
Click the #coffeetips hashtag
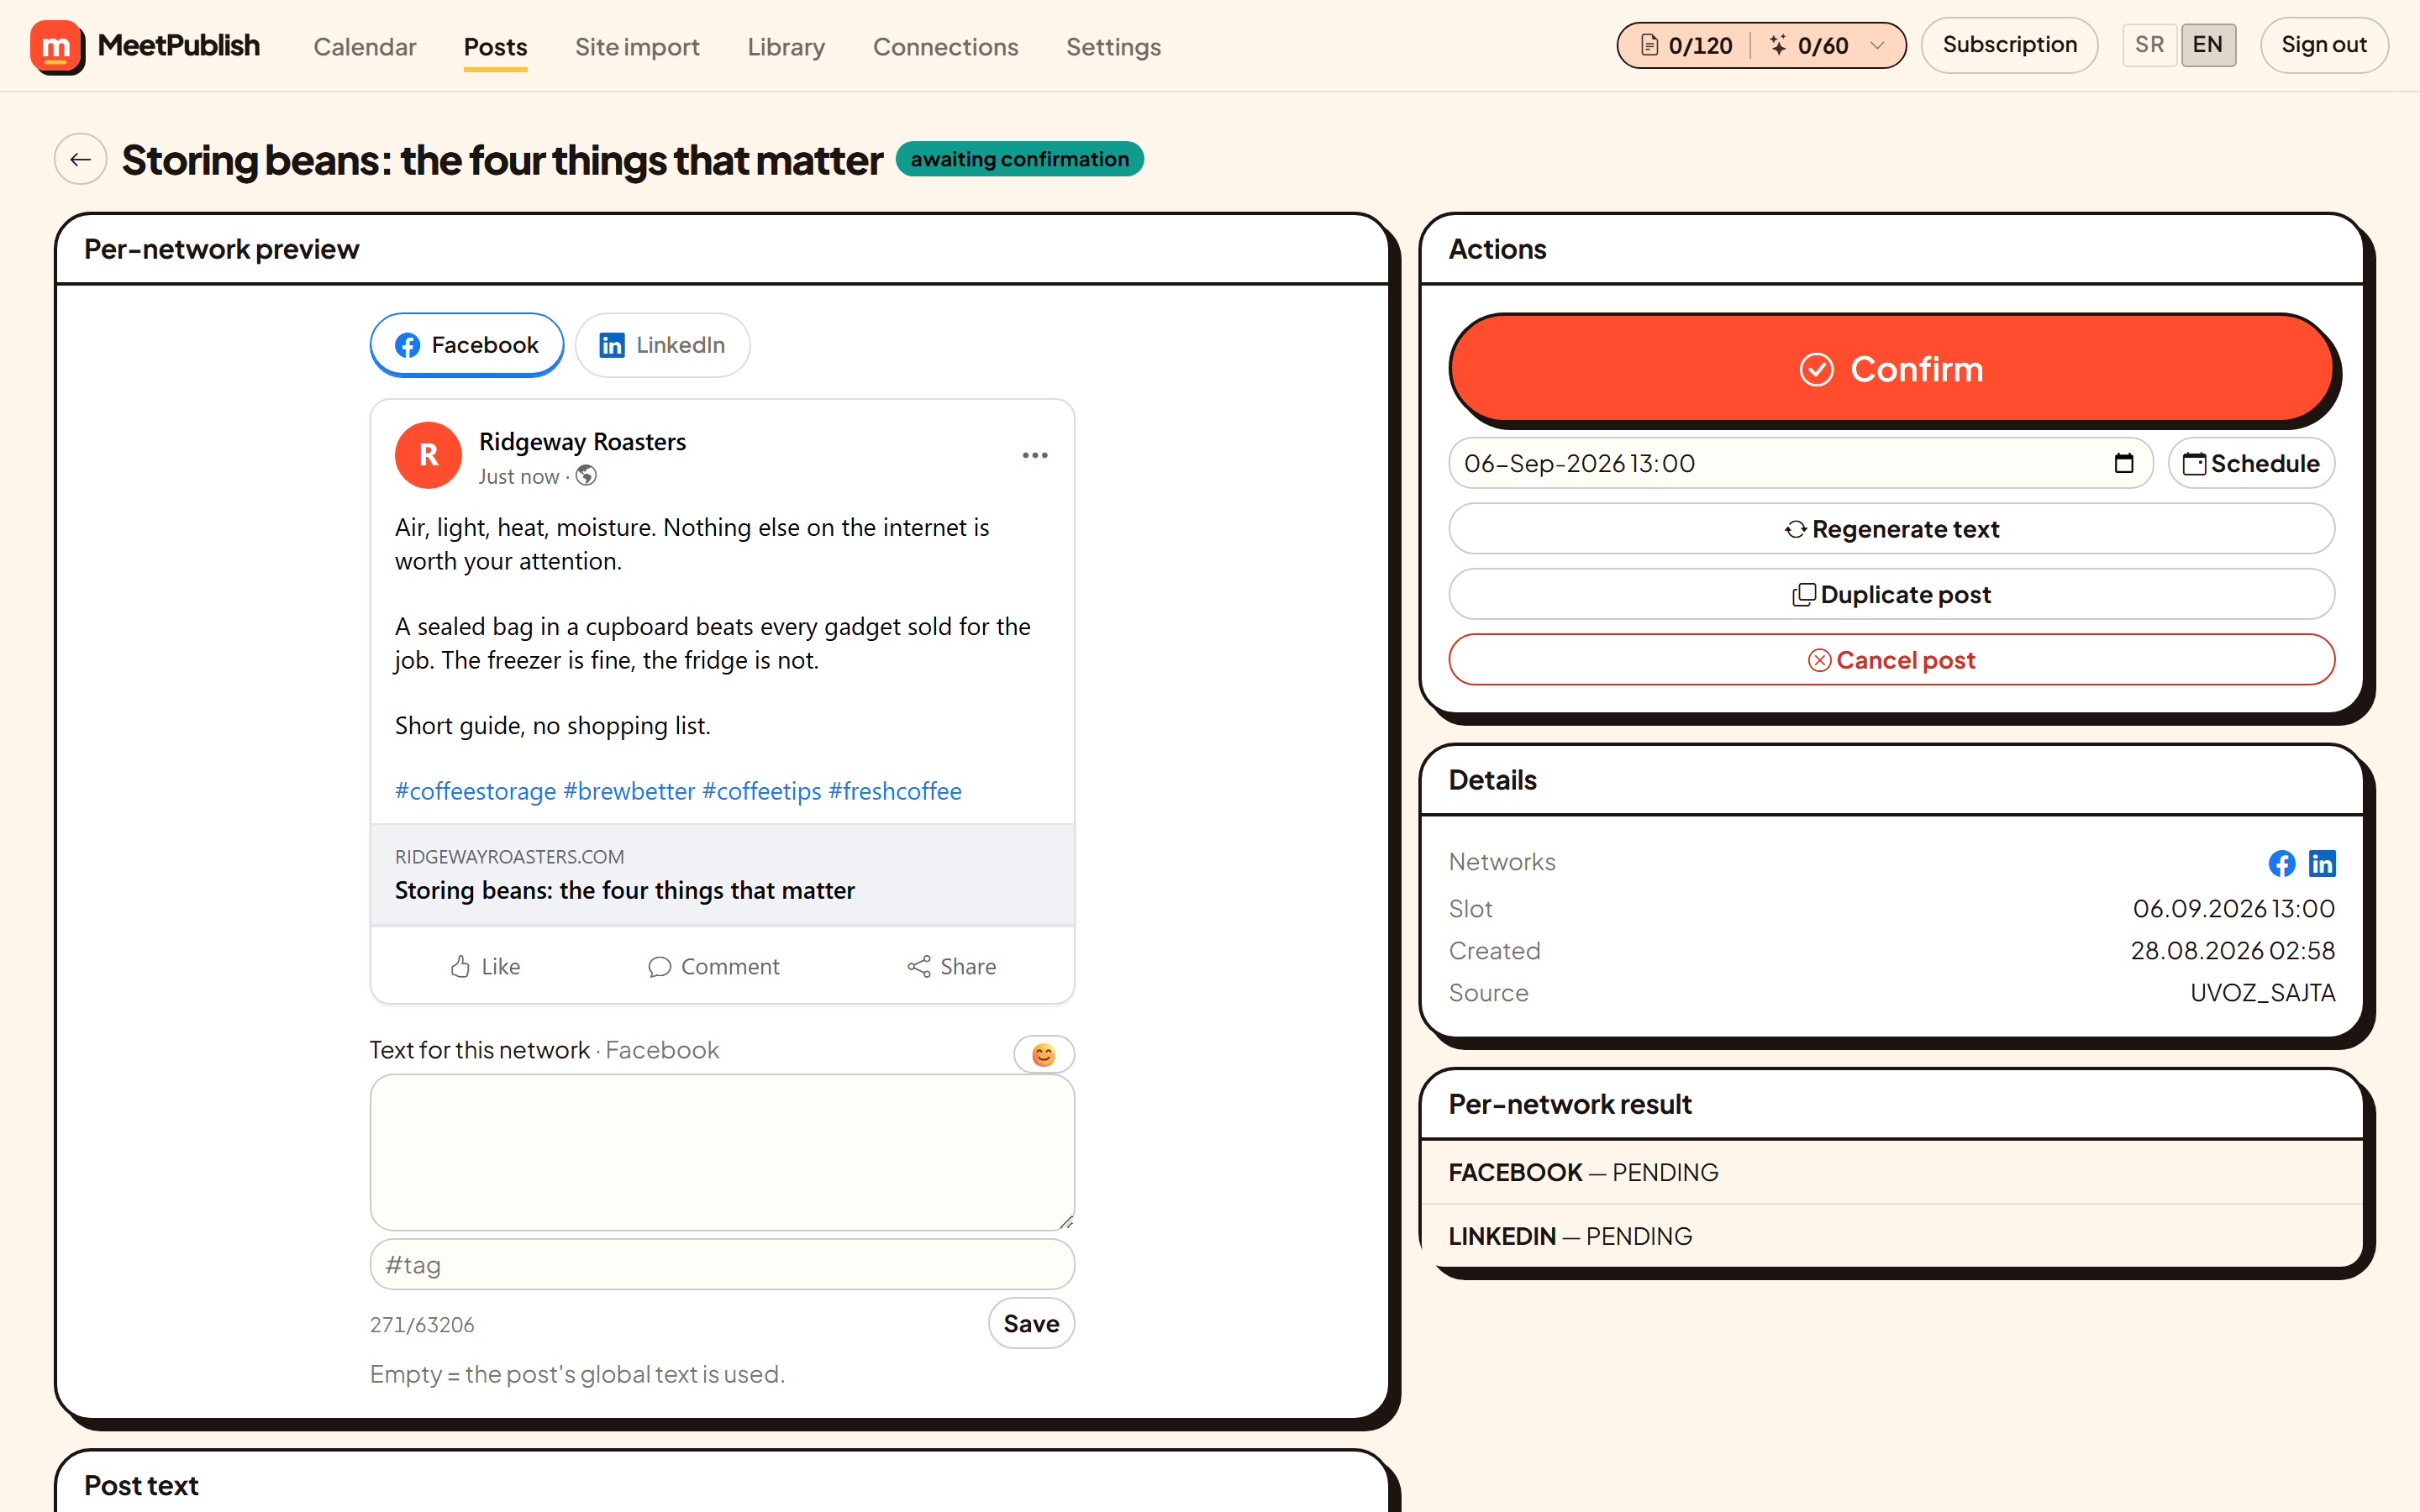point(761,791)
